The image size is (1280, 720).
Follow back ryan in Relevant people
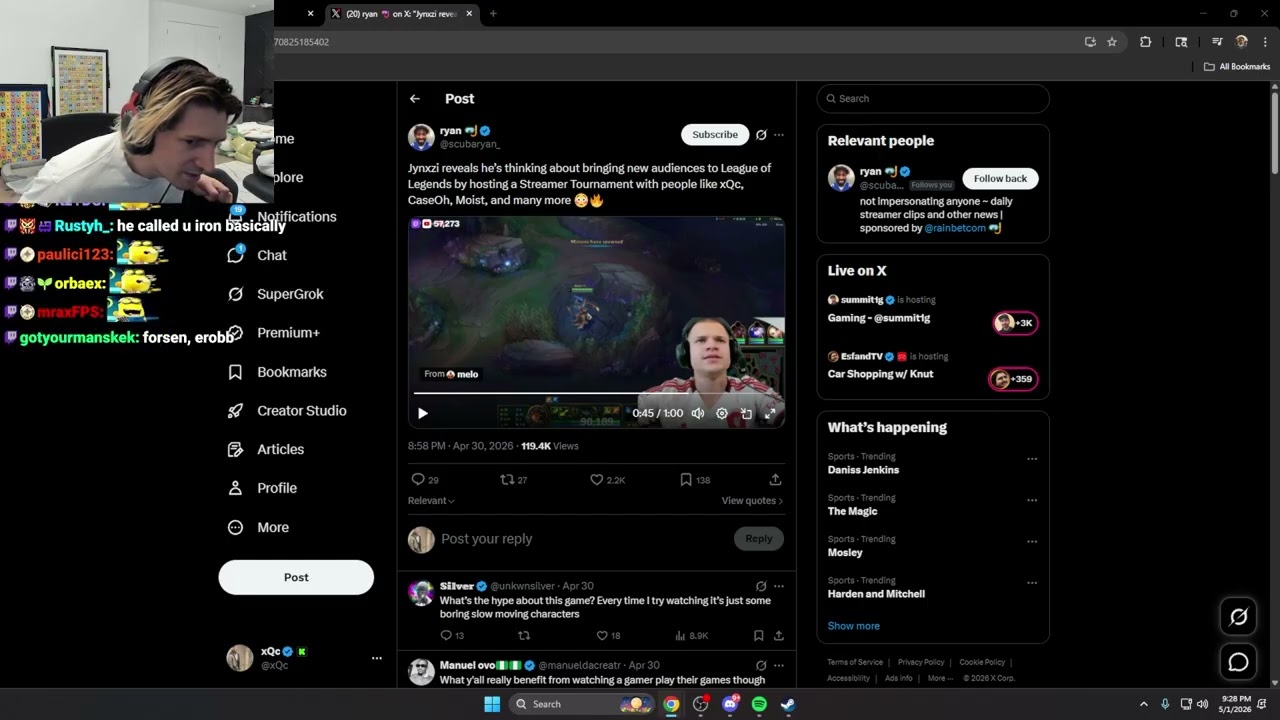(x=1000, y=178)
